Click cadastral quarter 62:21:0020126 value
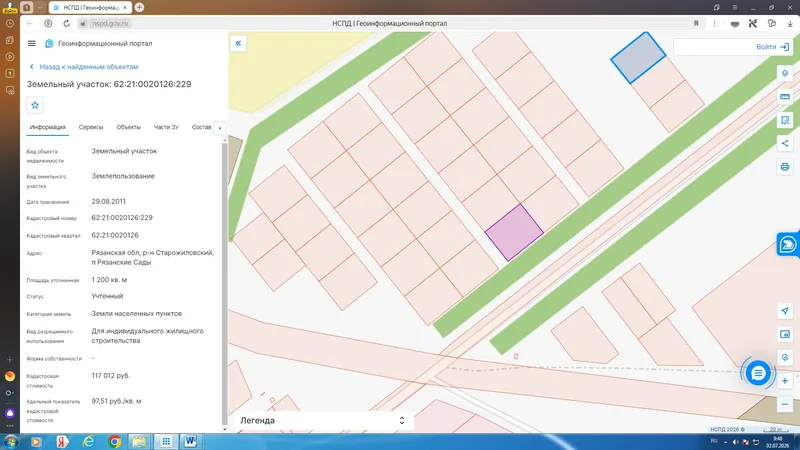 115,235
